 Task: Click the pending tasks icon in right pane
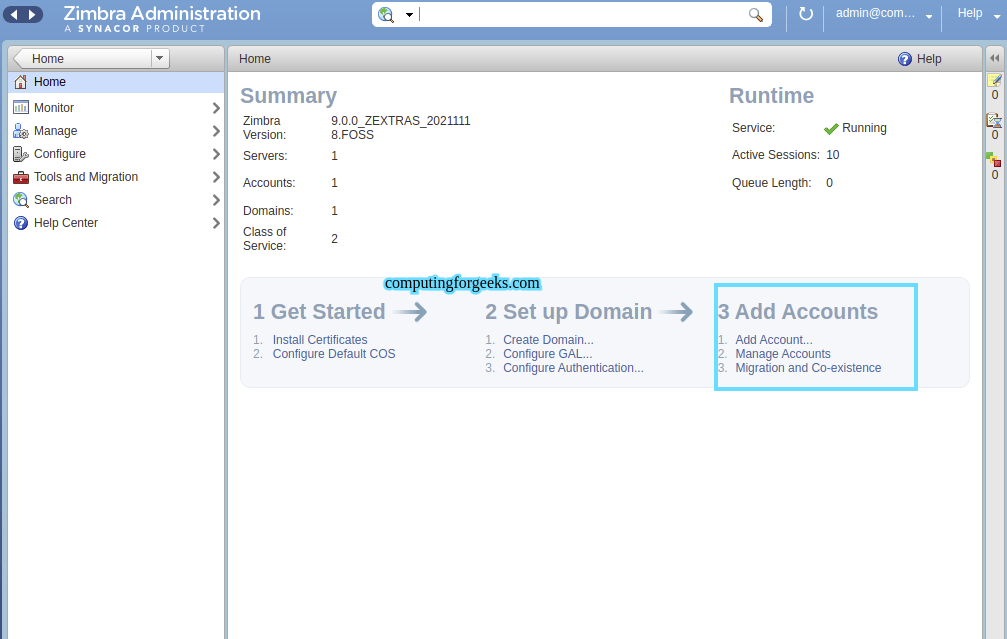tap(994, 120)
